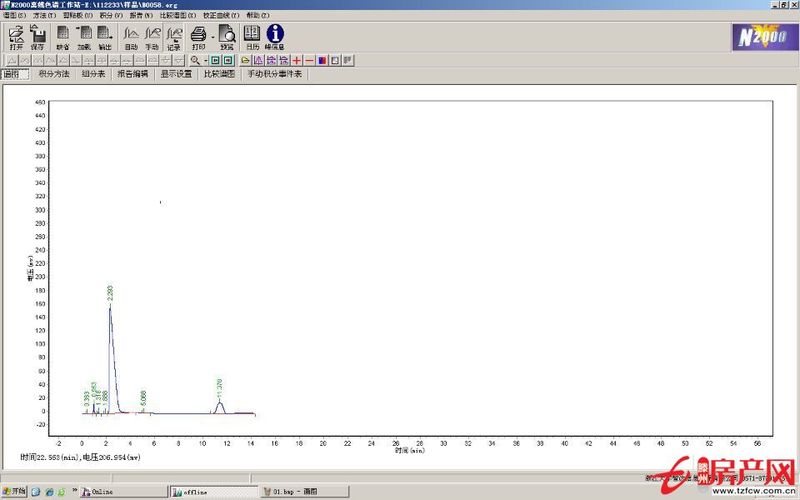Click the red plus icon in small toolbar
800x500 pixels.
pyautogui.click(x=297, y=60)
